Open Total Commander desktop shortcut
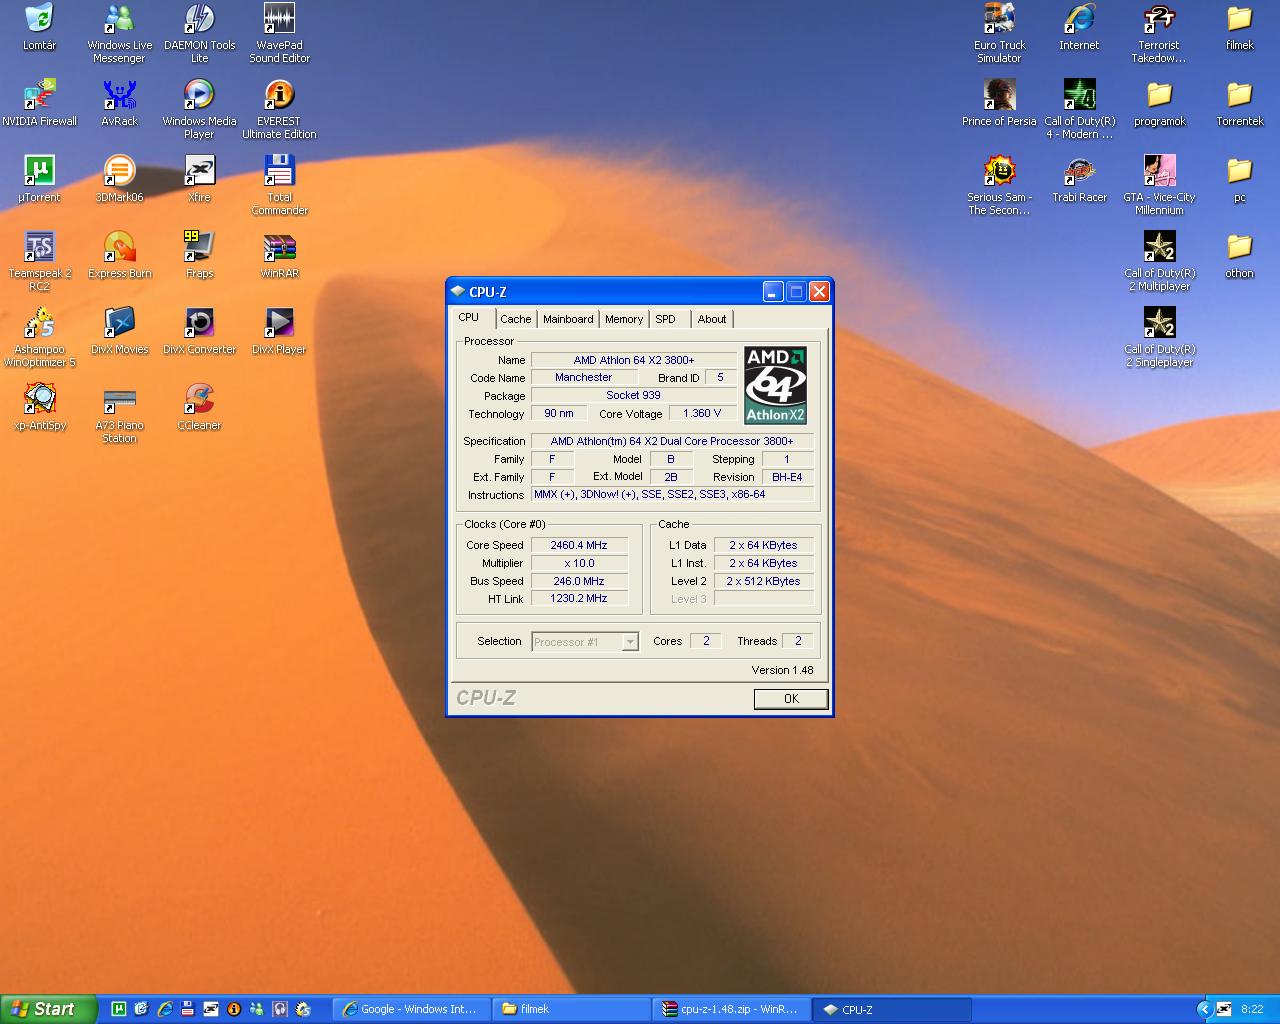1280x1024 pixels. [279, 186]
